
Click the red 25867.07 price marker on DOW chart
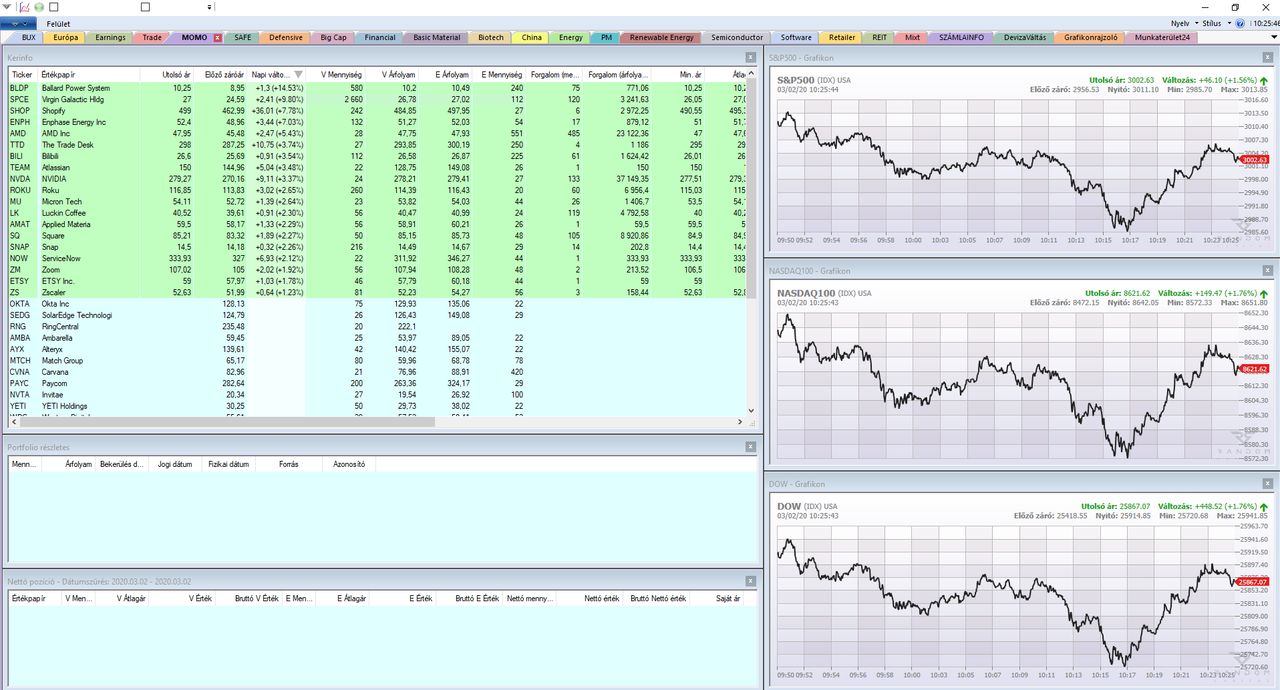pos(1252,582)
